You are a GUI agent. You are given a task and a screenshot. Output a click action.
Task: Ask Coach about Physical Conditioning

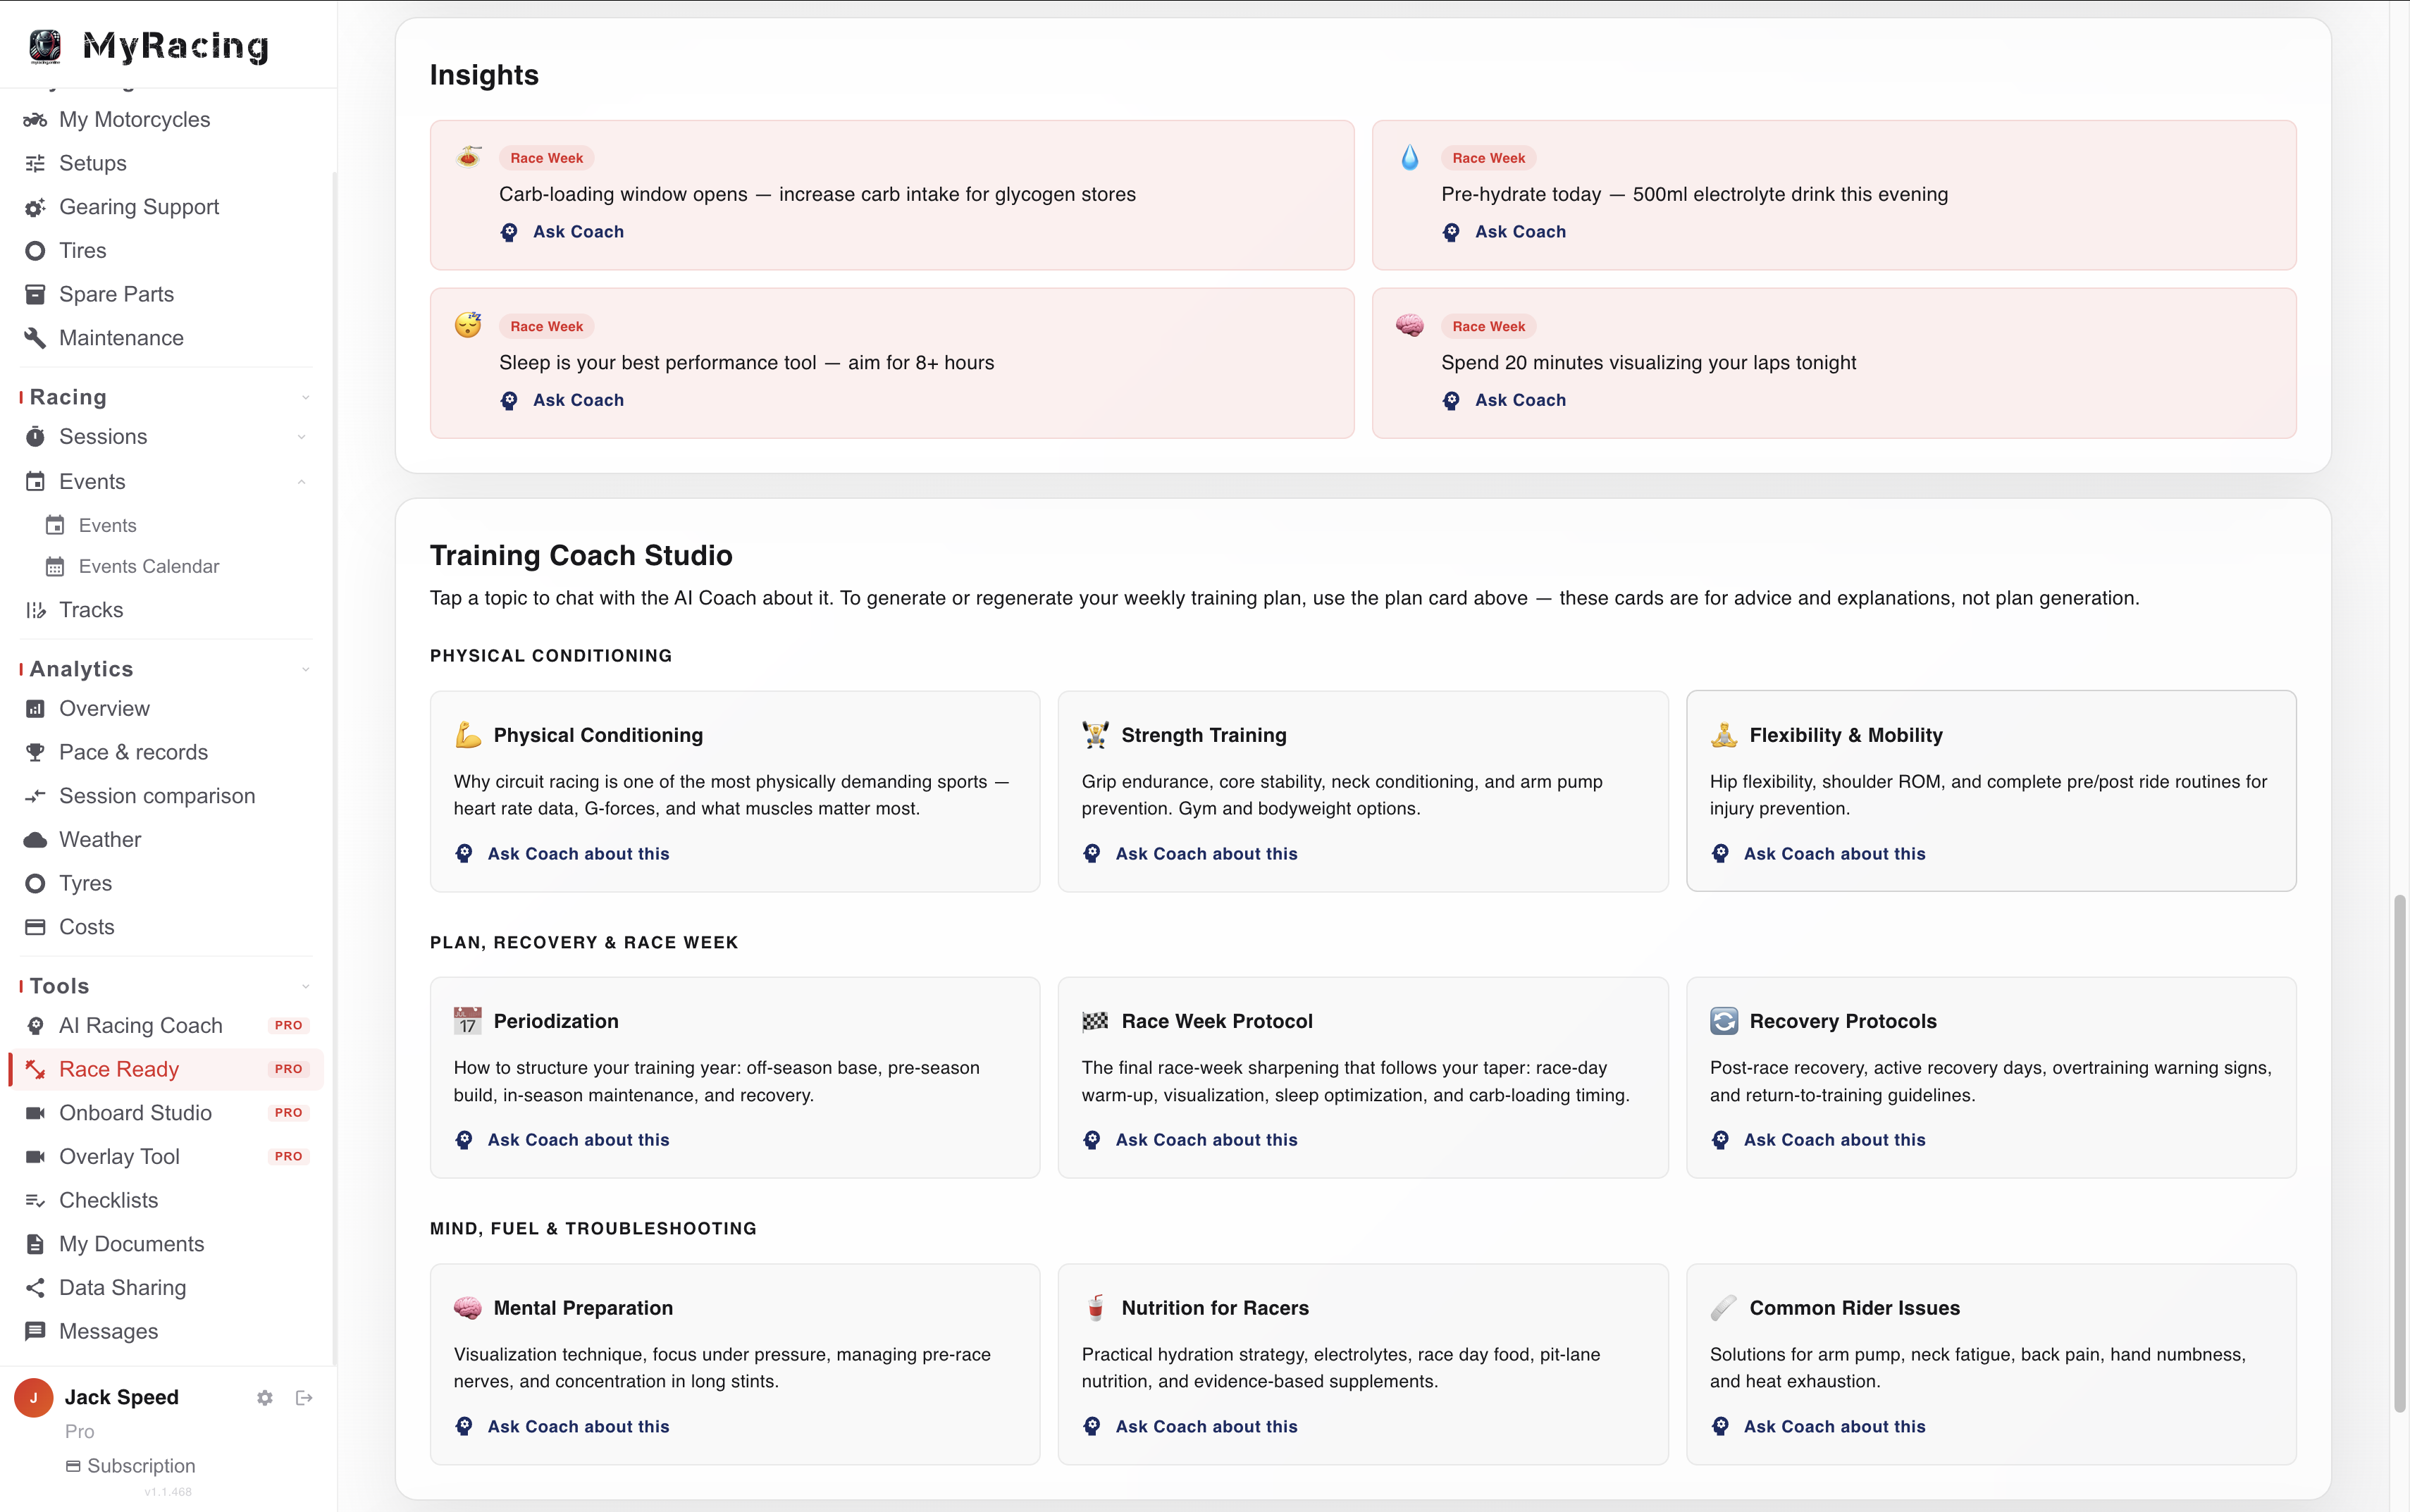tap(562, 854)
